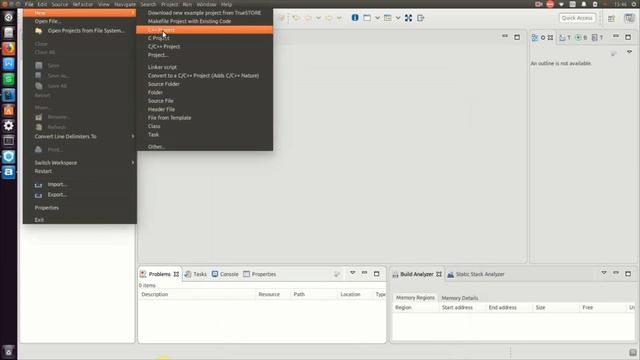Sort by the Description column header
This screenshot has width=640, height=360.
point(197,294)
